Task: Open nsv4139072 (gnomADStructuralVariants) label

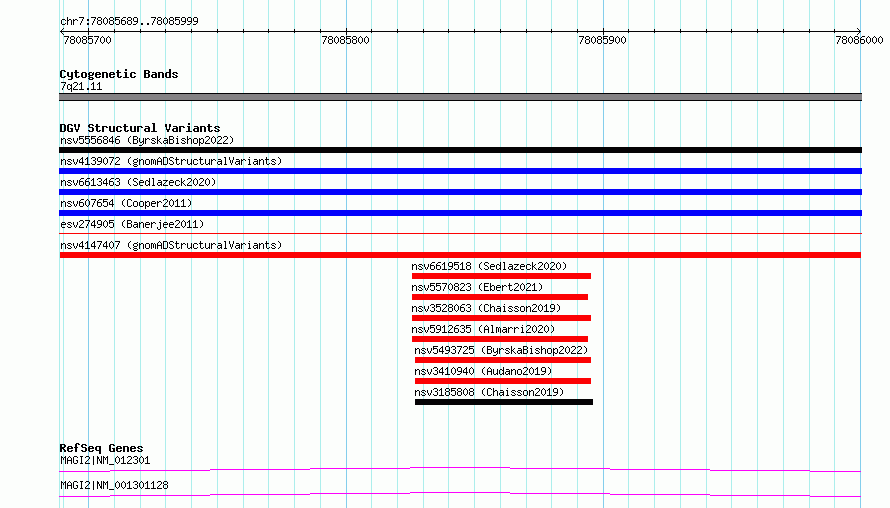Action: point(171,161)
